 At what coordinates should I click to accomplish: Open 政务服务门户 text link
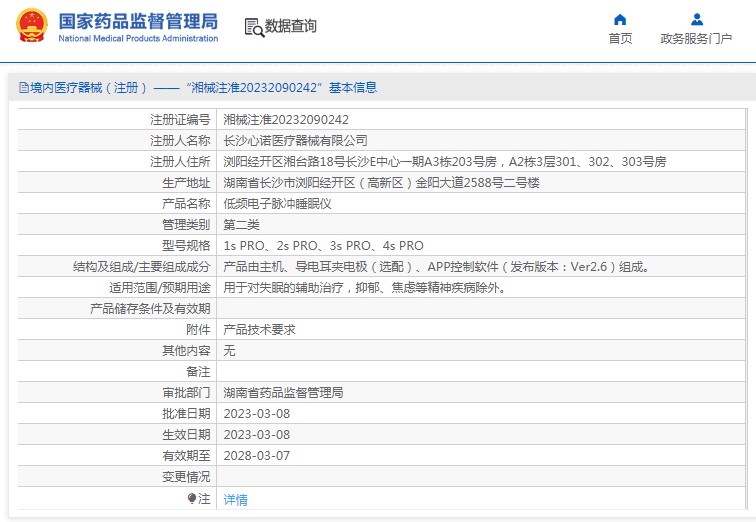coord(696,39)
